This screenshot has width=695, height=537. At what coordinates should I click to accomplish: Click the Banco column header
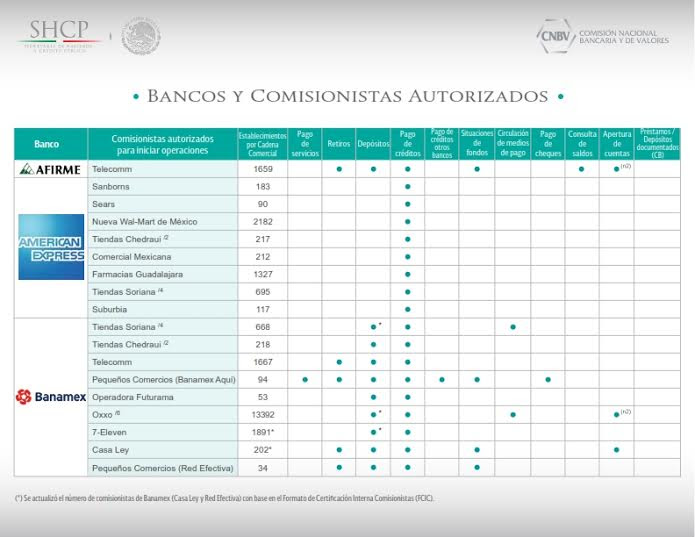point(51,144)
